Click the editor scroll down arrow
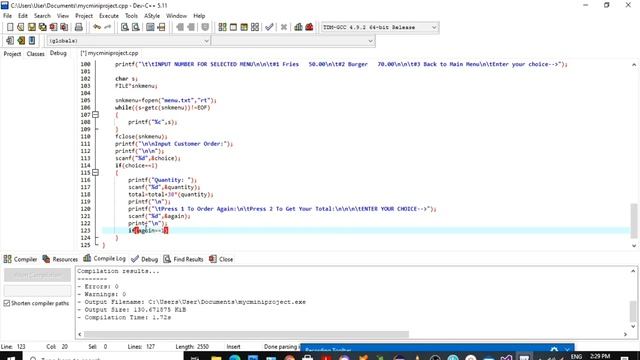This screenshot has height=360, width=640. point(633,246)
